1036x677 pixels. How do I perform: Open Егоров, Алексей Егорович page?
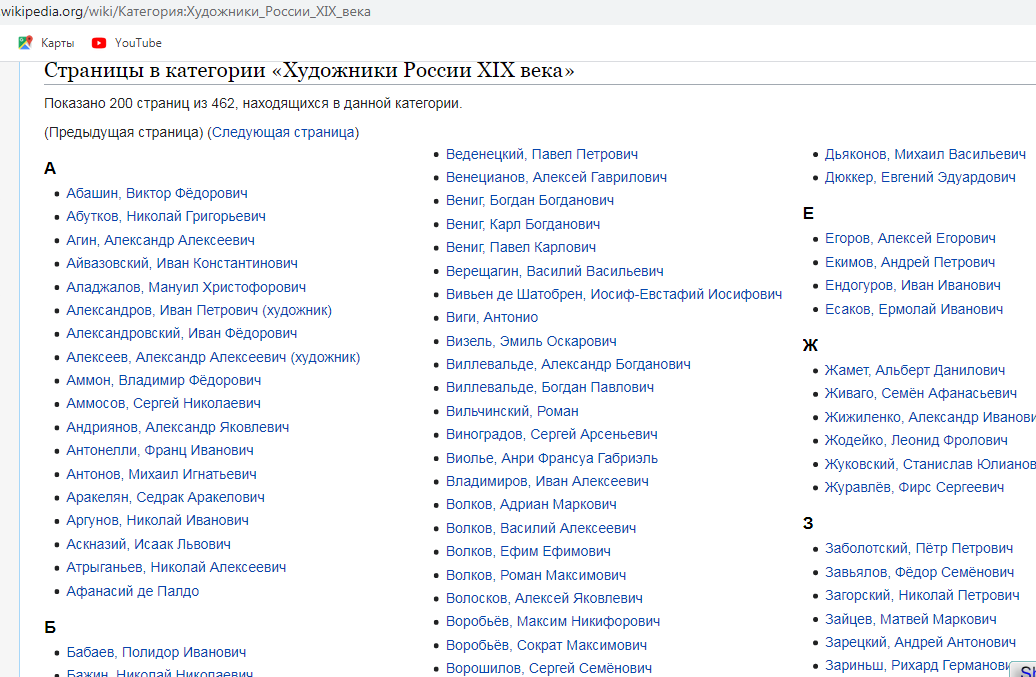click(x=910, y=238)
